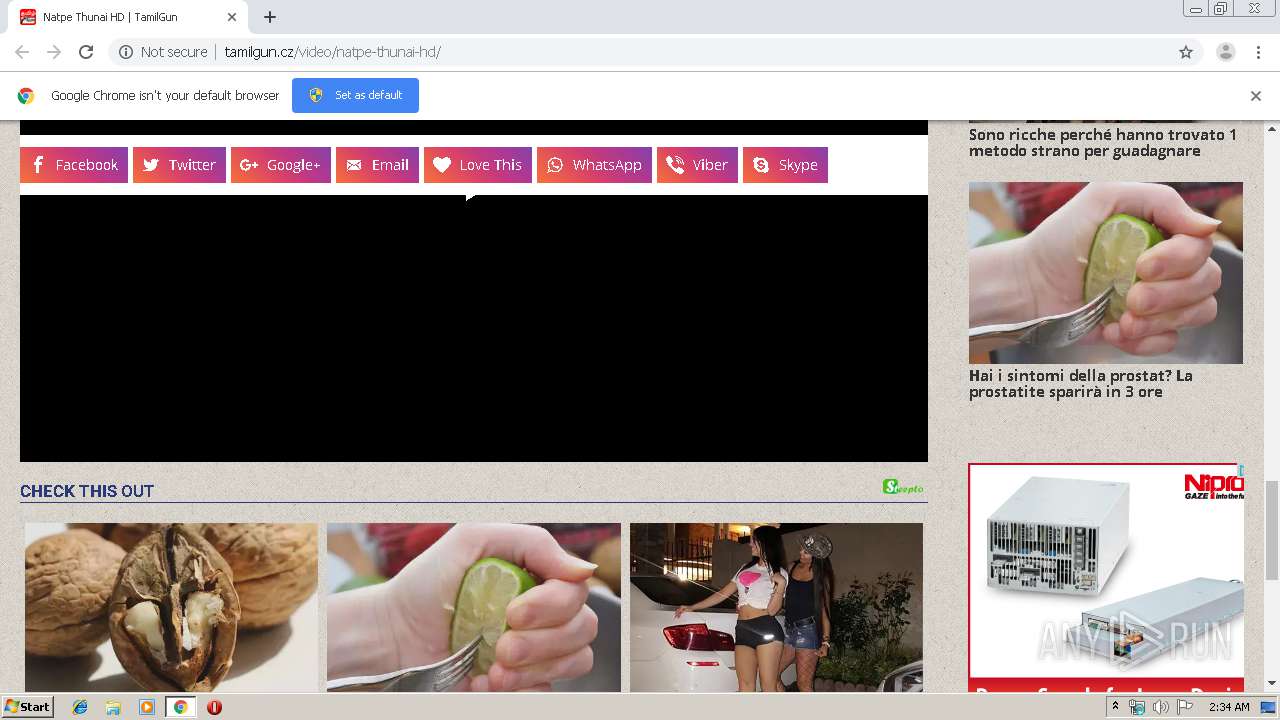Open the sidebar lime-with-fork ad image
Screen dimensions: 1280x720
[x=1106, y=272]
